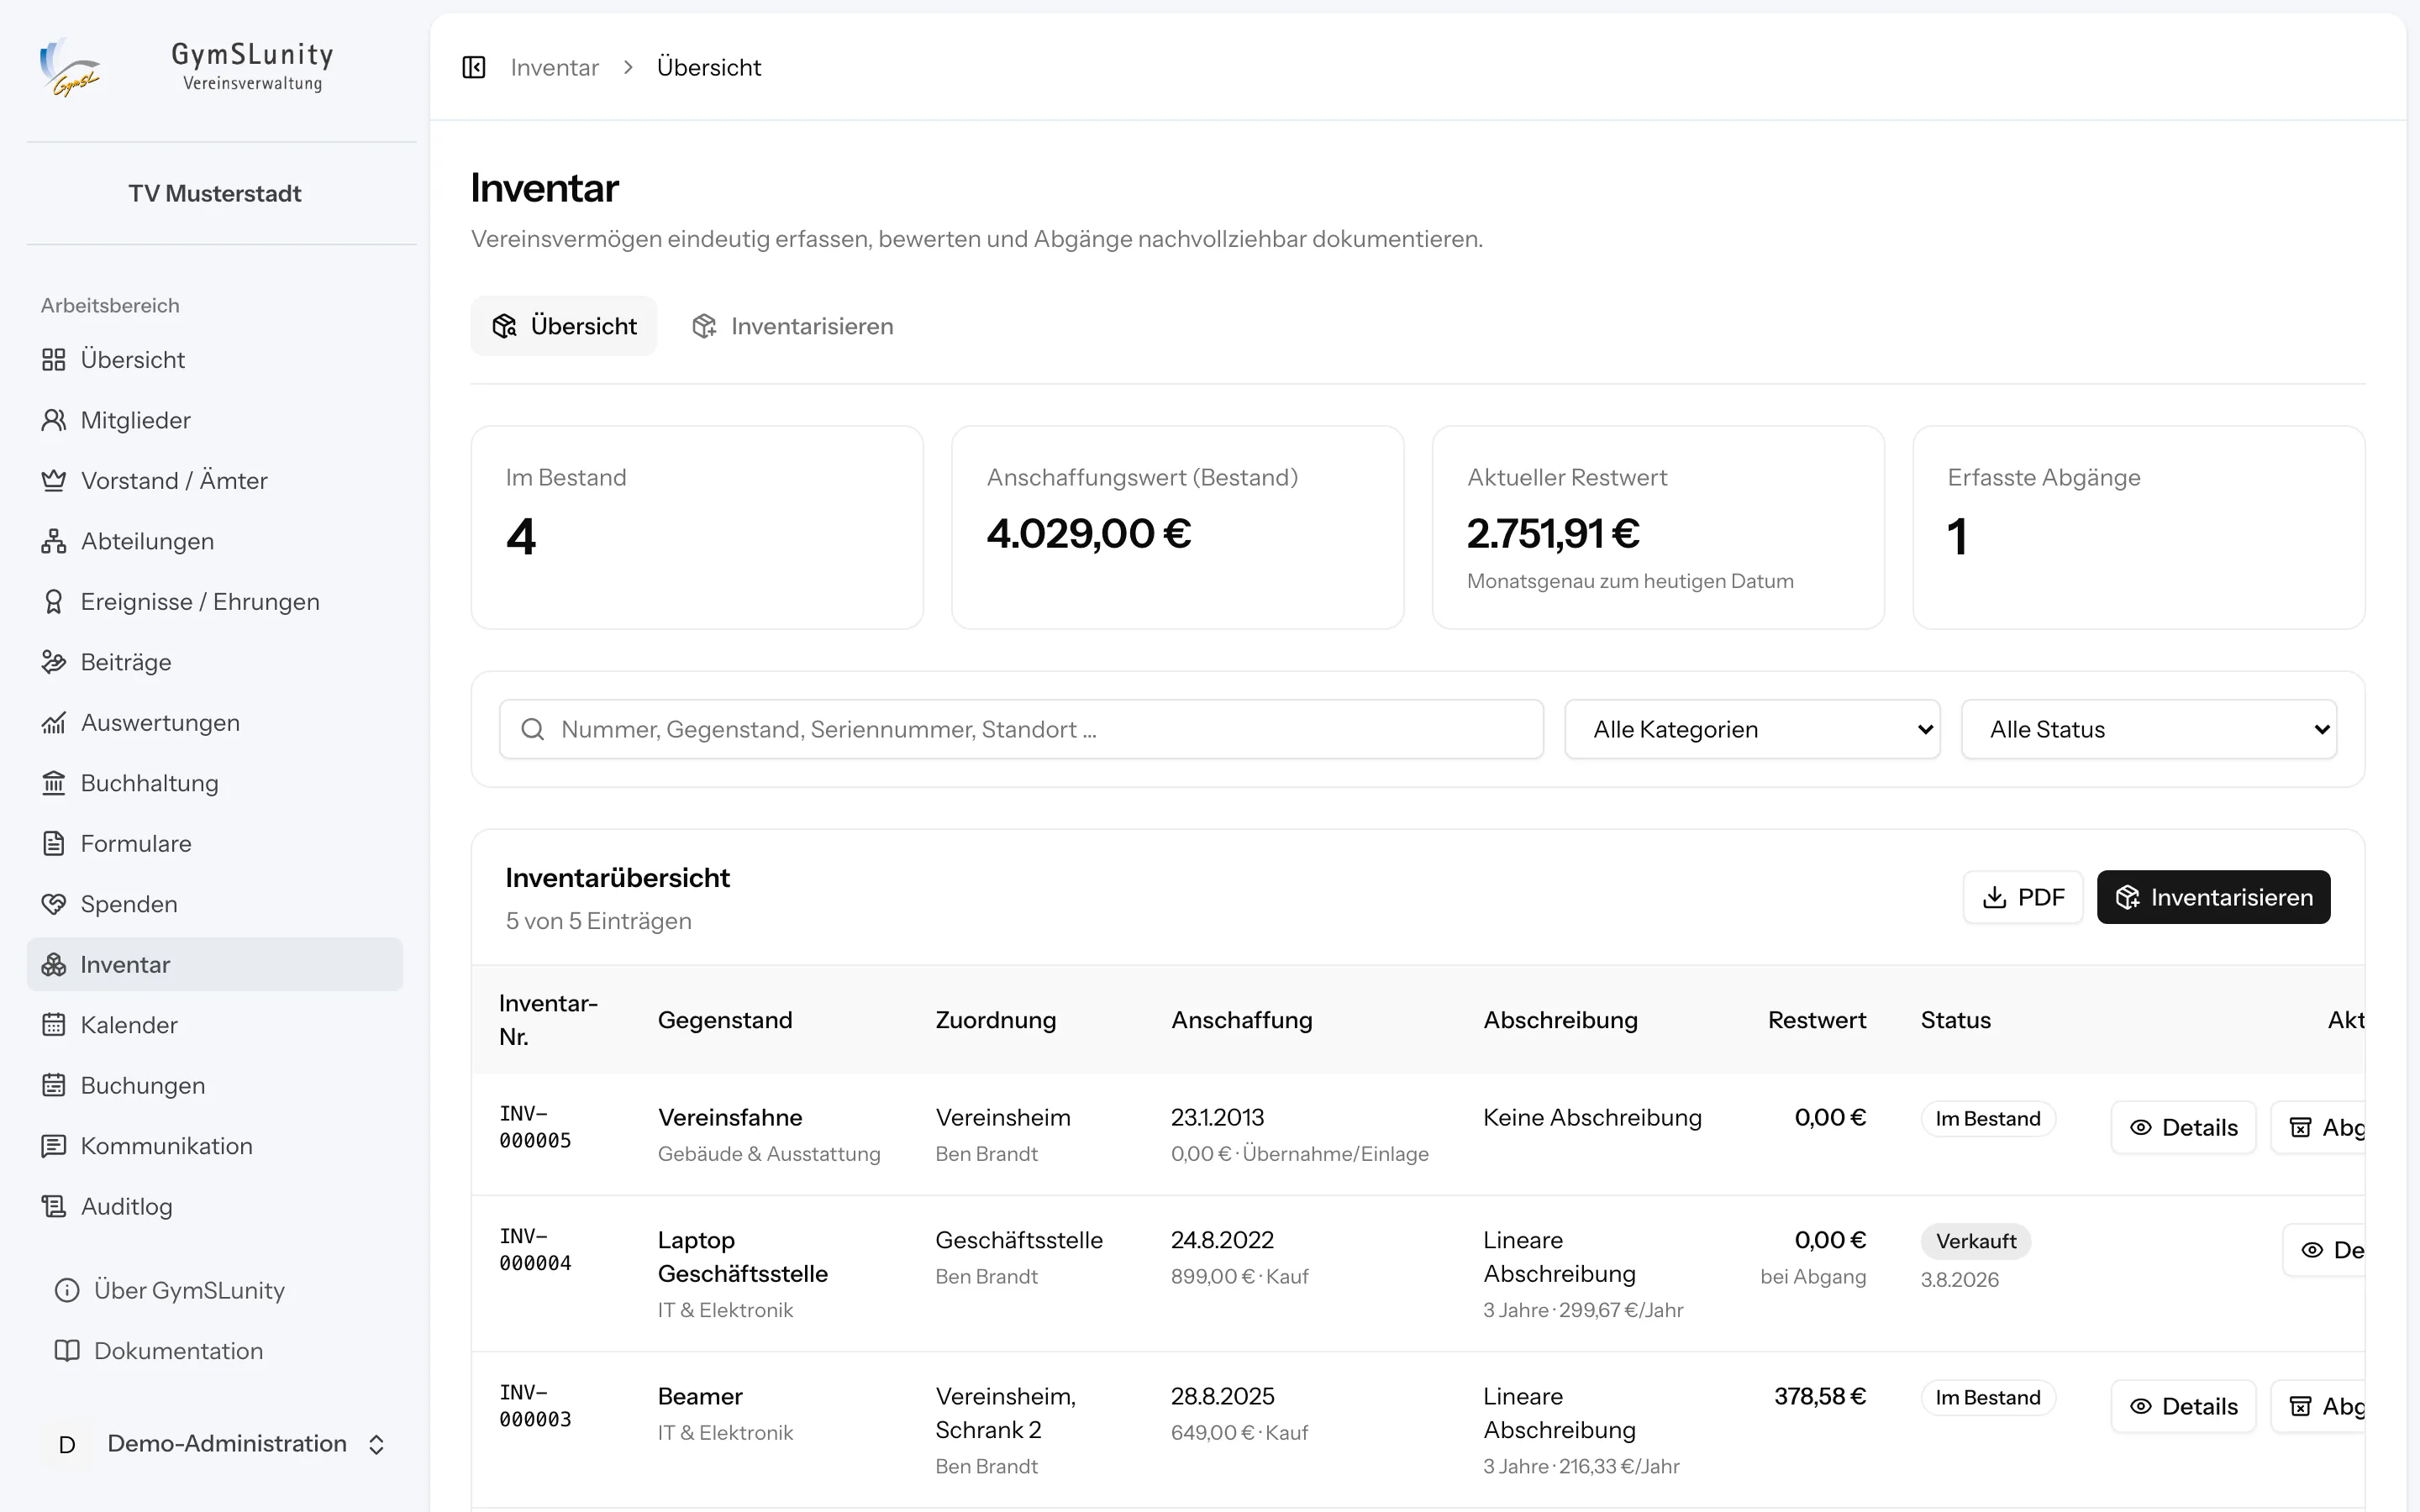Image resolution: width=2420 pixels, height=1512 pixels.
Task: Collapse the sidebar using the panel toggle icon
Action: point(474,67)
